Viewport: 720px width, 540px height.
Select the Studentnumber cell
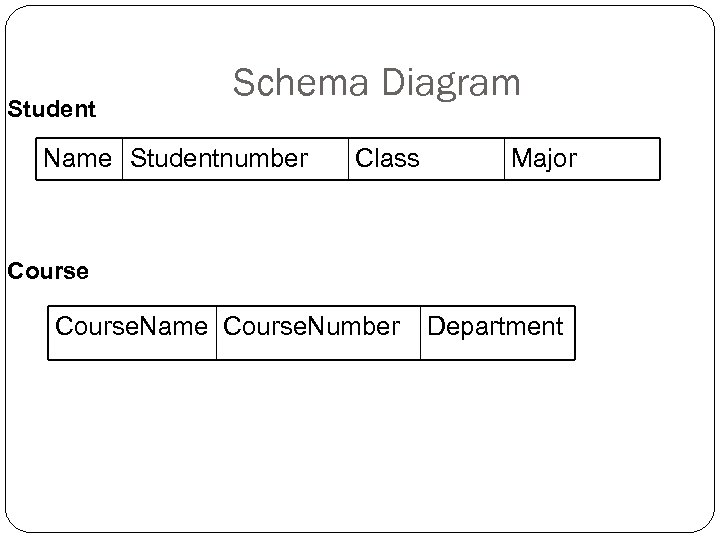coord(219,158)
